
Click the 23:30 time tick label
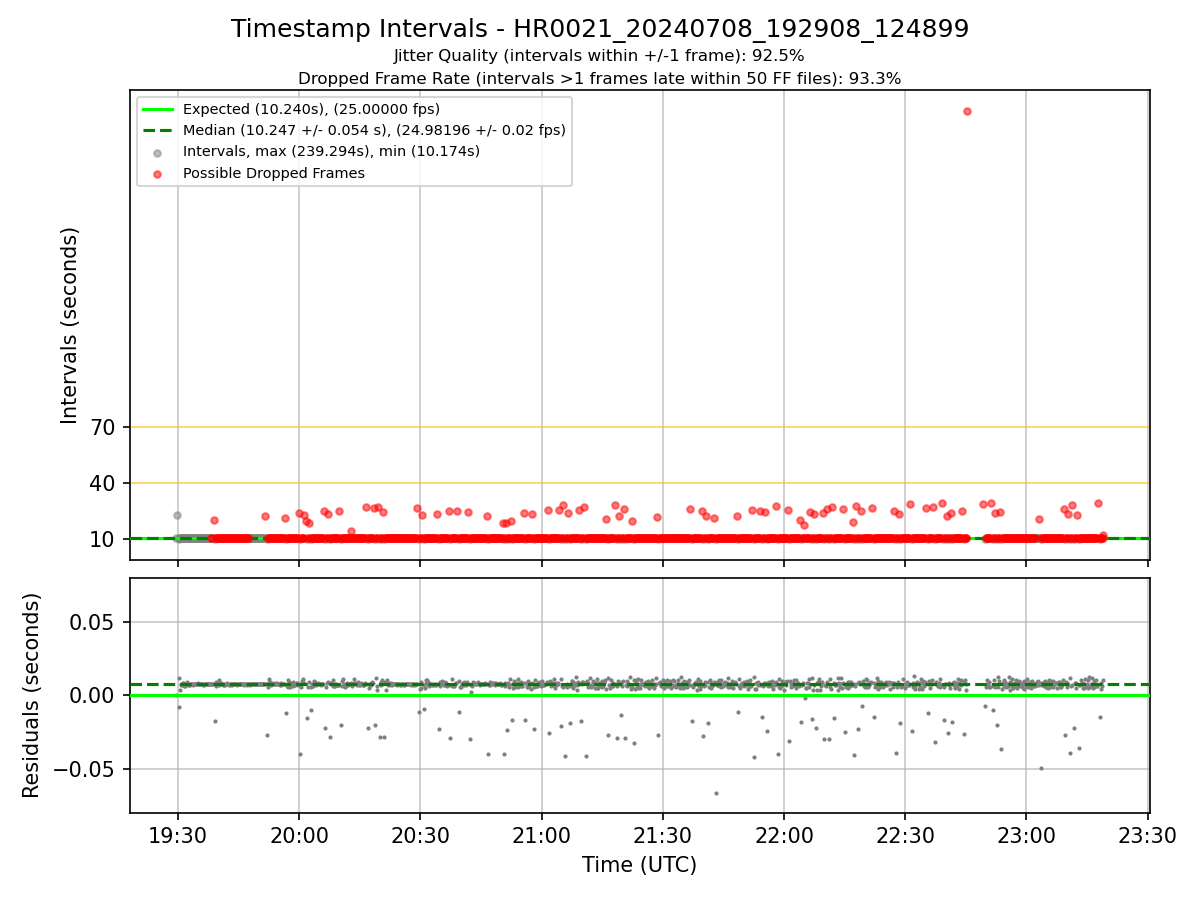(1147, 834)
